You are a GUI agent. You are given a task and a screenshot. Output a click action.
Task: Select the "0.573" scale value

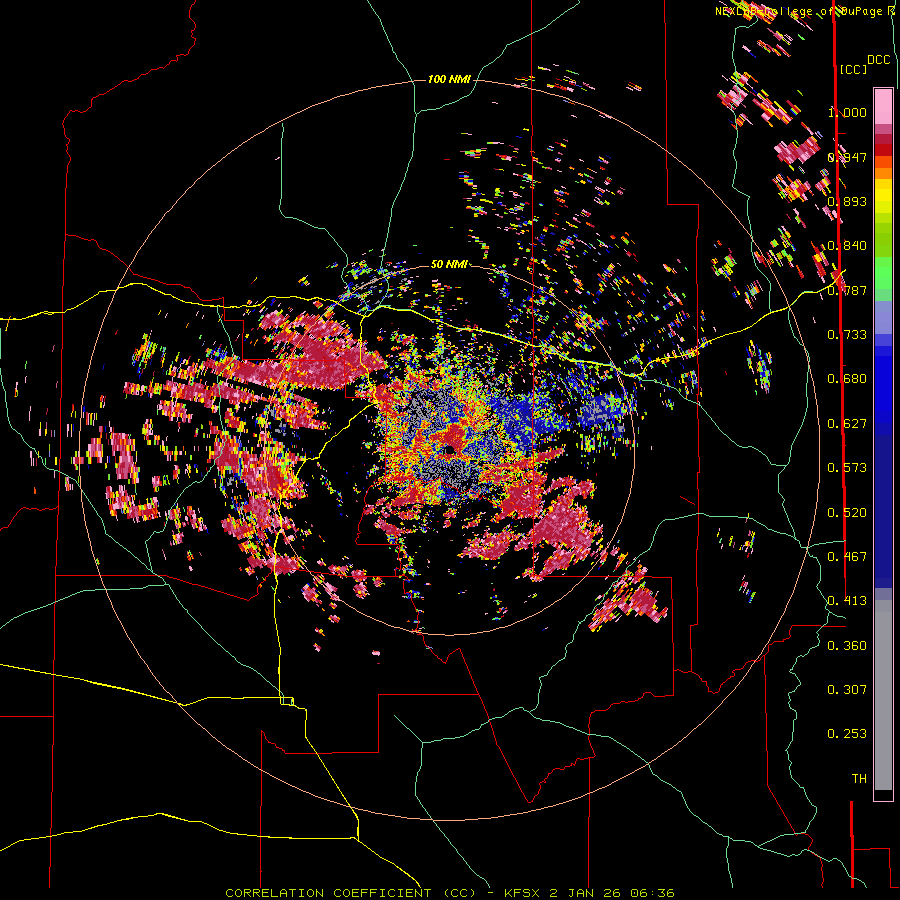click(x=847, y=468)
